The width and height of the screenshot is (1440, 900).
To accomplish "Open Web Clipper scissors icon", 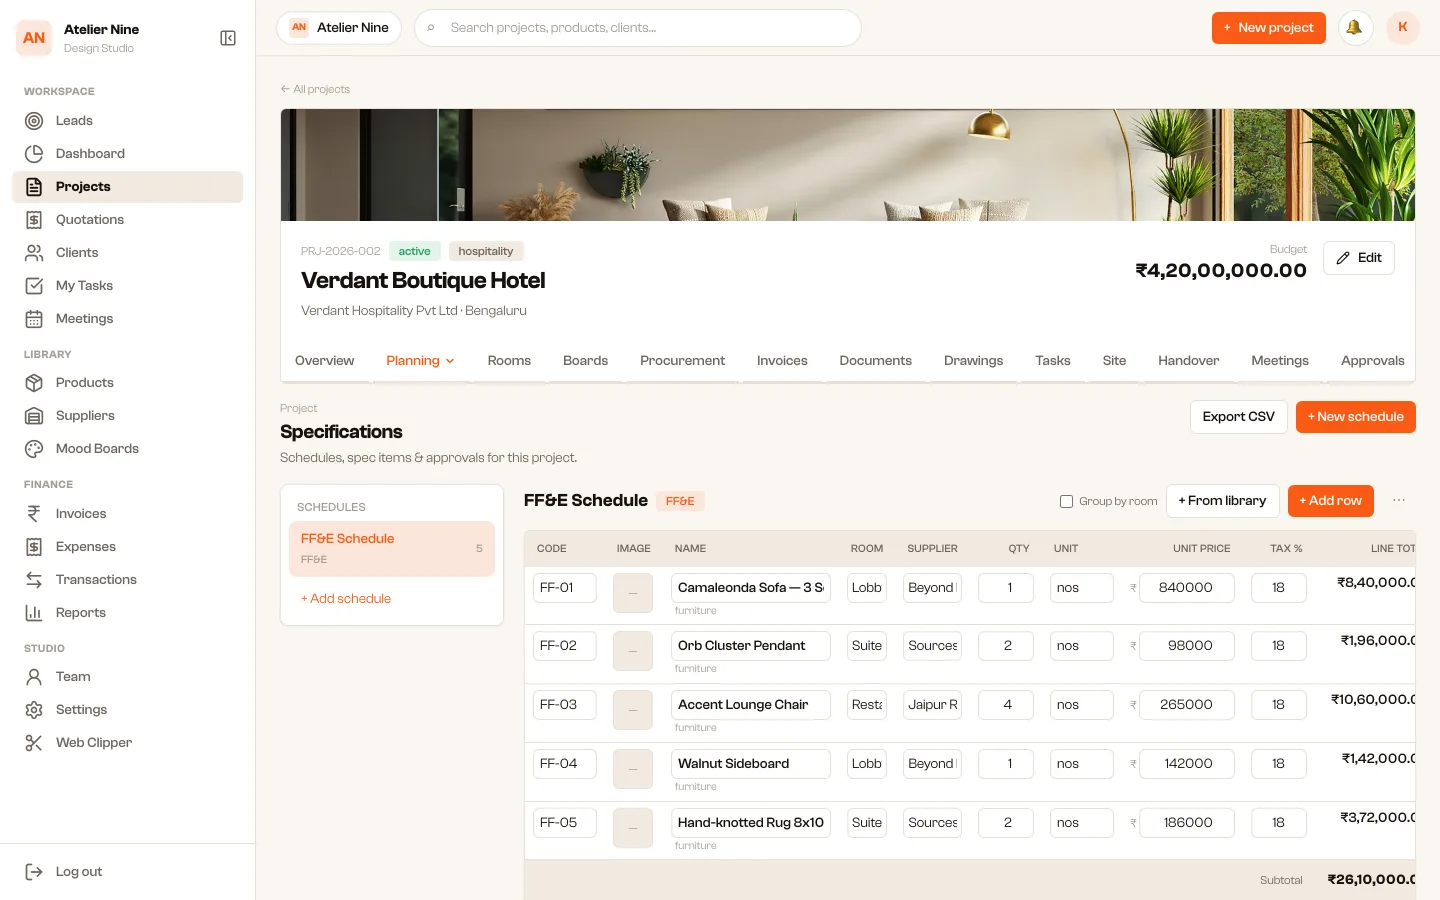I will (34, 743).
